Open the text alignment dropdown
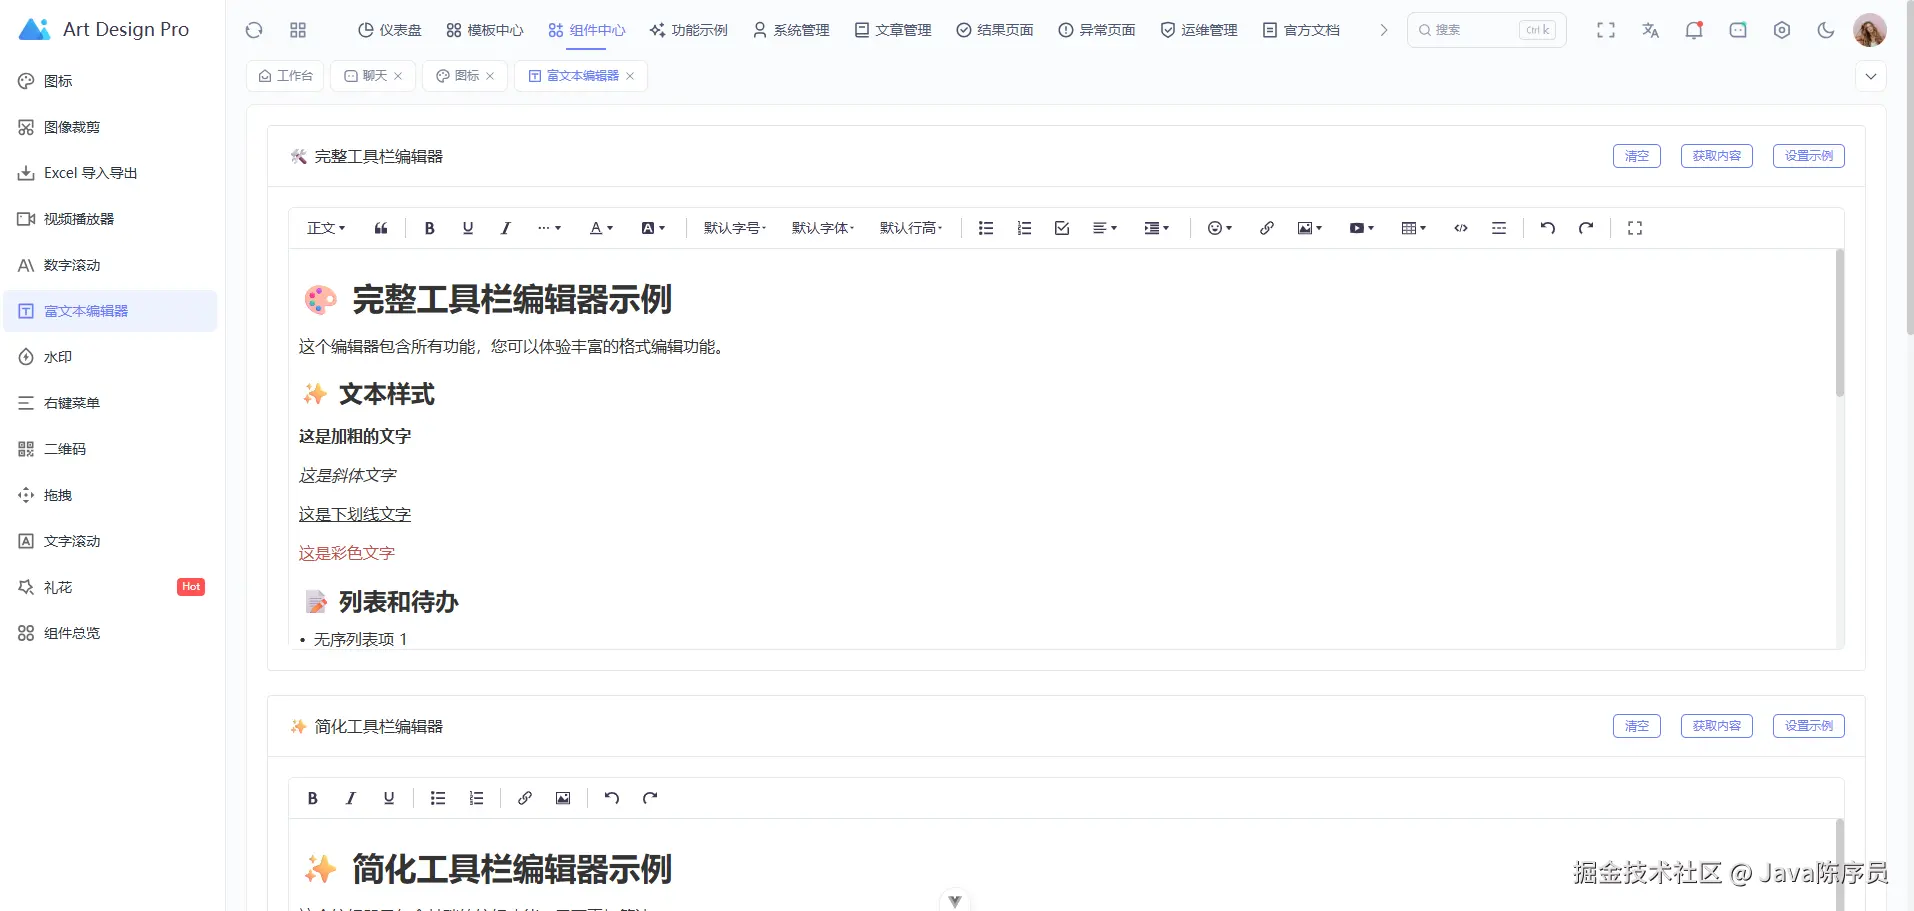The height and width of the screenshot is (911, 1914). (x=1104, y=228)
